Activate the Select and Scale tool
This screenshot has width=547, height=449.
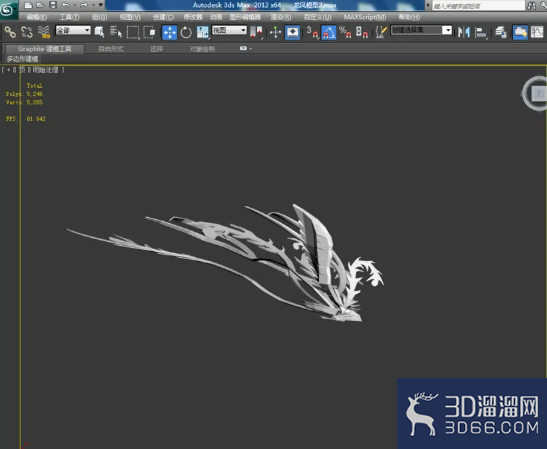click(x=202, y=32)
